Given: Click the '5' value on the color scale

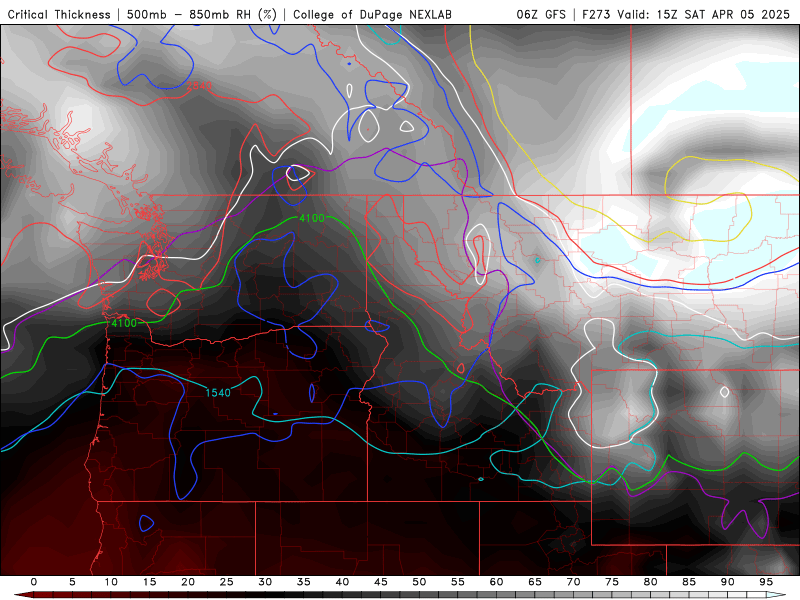Looking at the screenshot, I should coord(72,582).
